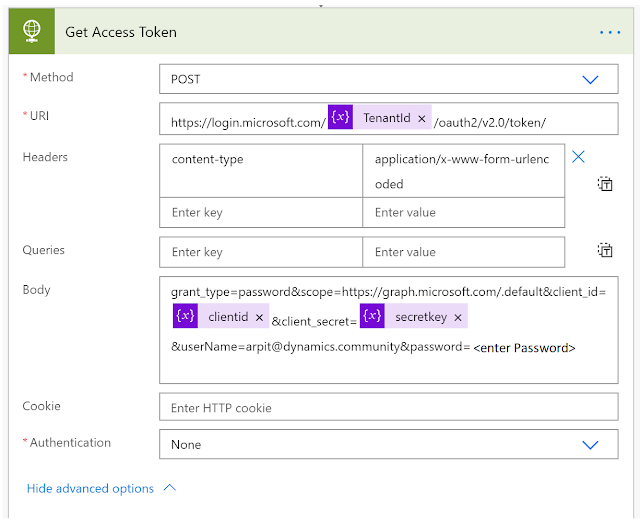This screenshot has width=640, height=523.
Task: Click the Hide advanced options link
Action: point(90,488)
